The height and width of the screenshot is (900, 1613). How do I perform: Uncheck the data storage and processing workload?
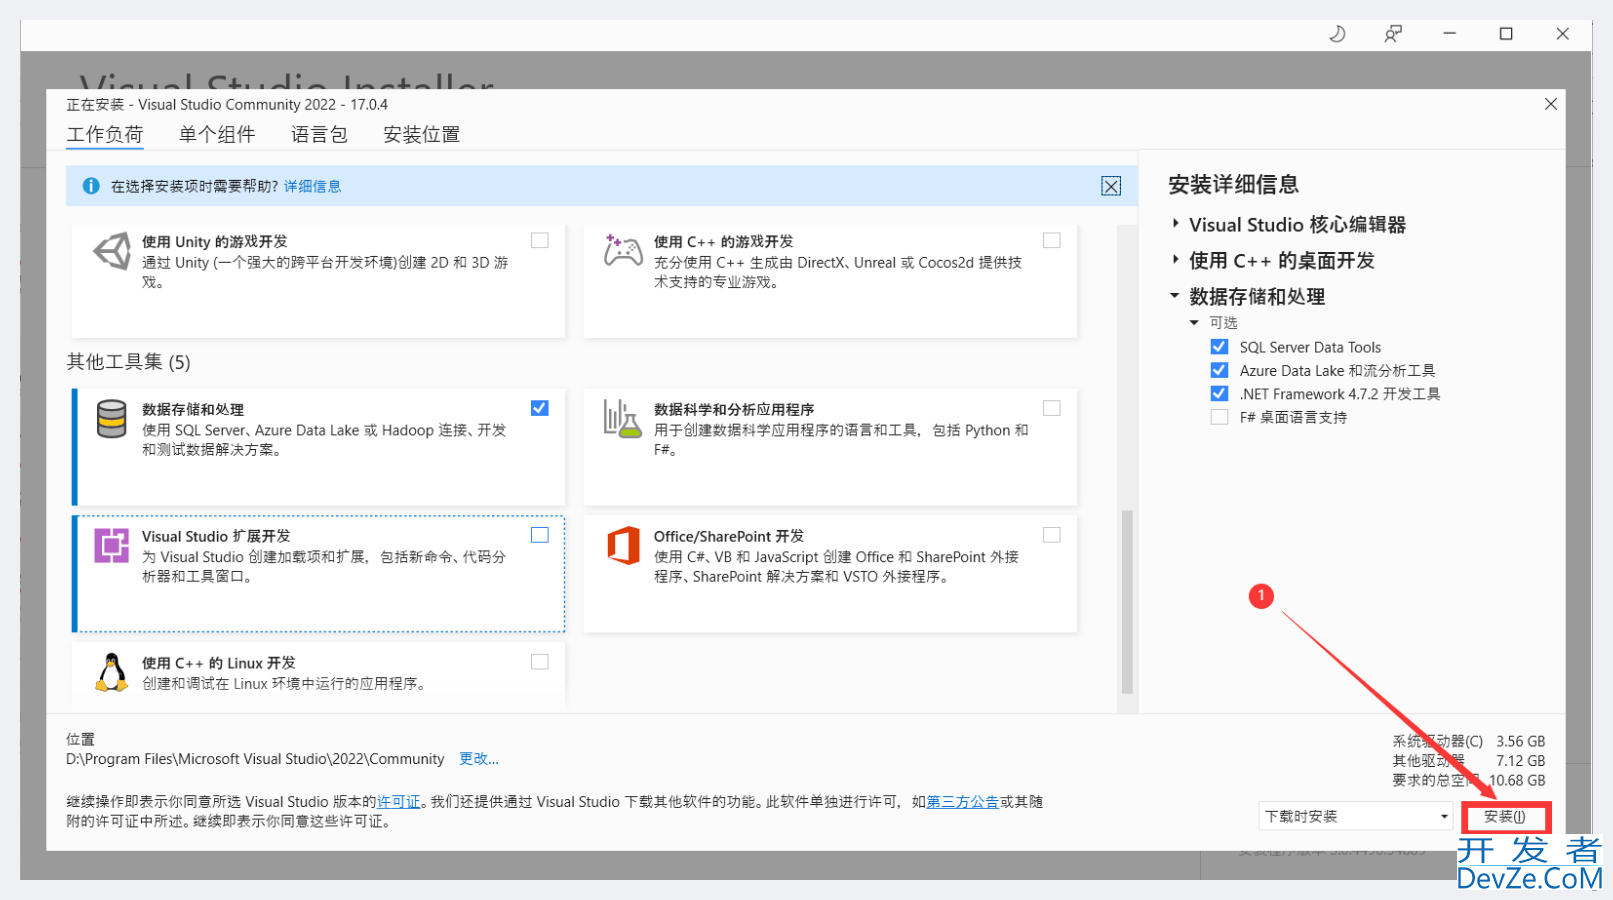[x=540, y=408]
